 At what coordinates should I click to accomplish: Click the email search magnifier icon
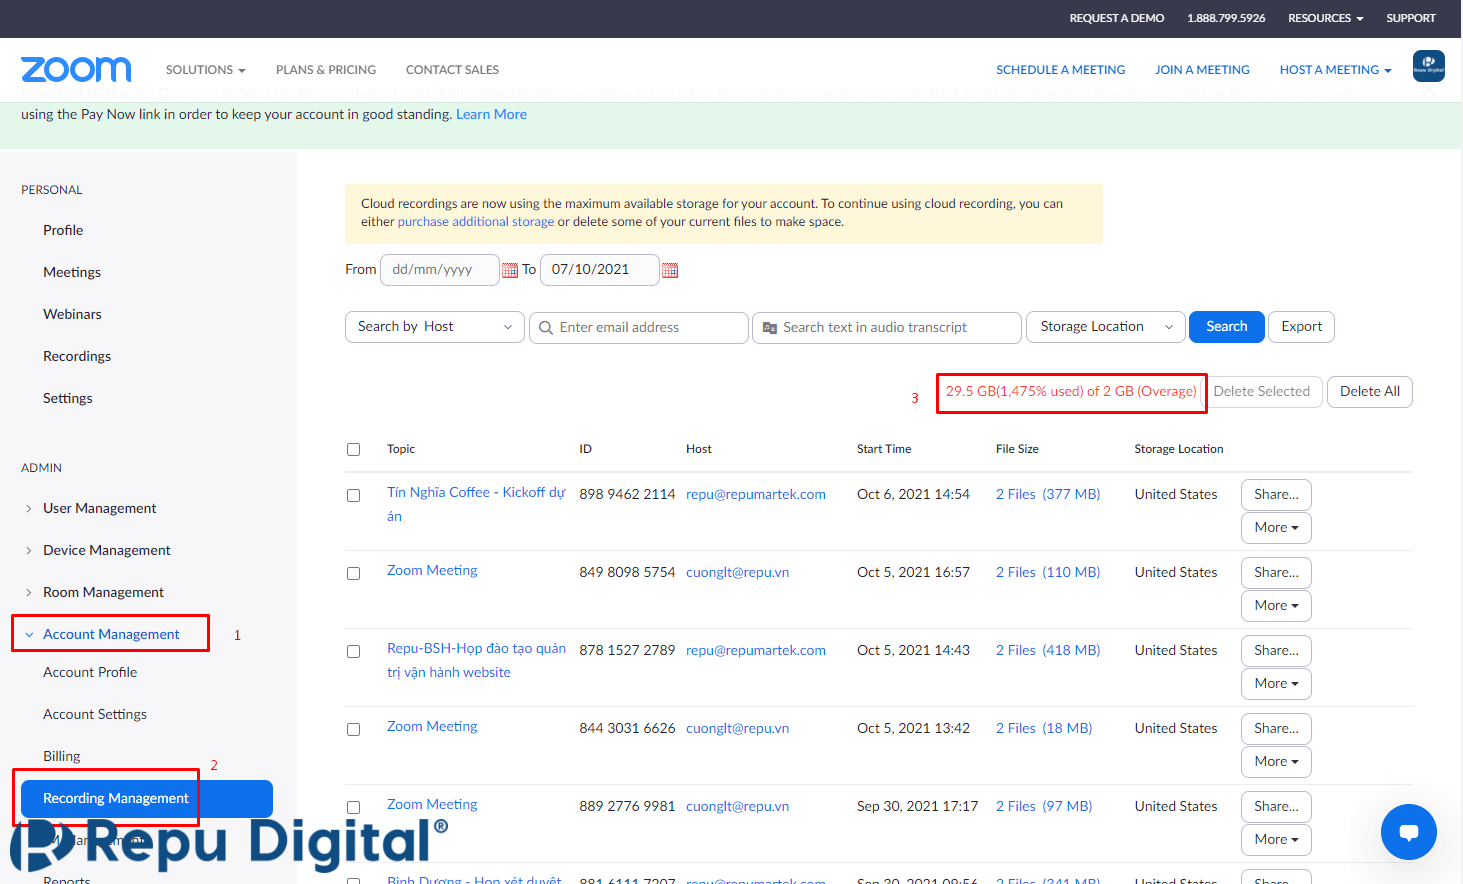pyautogui.click(x=546, y=328)
